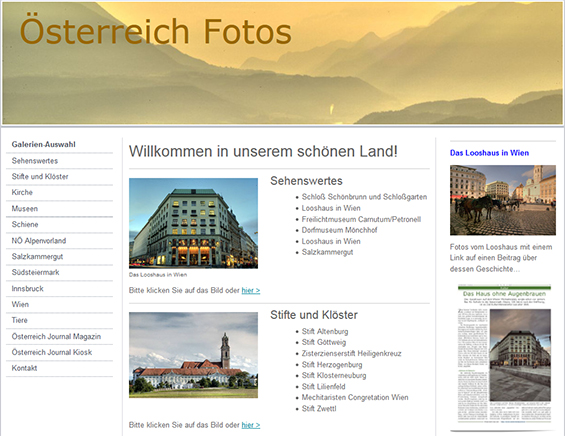Image resolution: width=565 pixels, height=436 pixels.
Task: Click the 'Willkommen in unserem schönen Land!' heading
Action: tap(263, 151)
